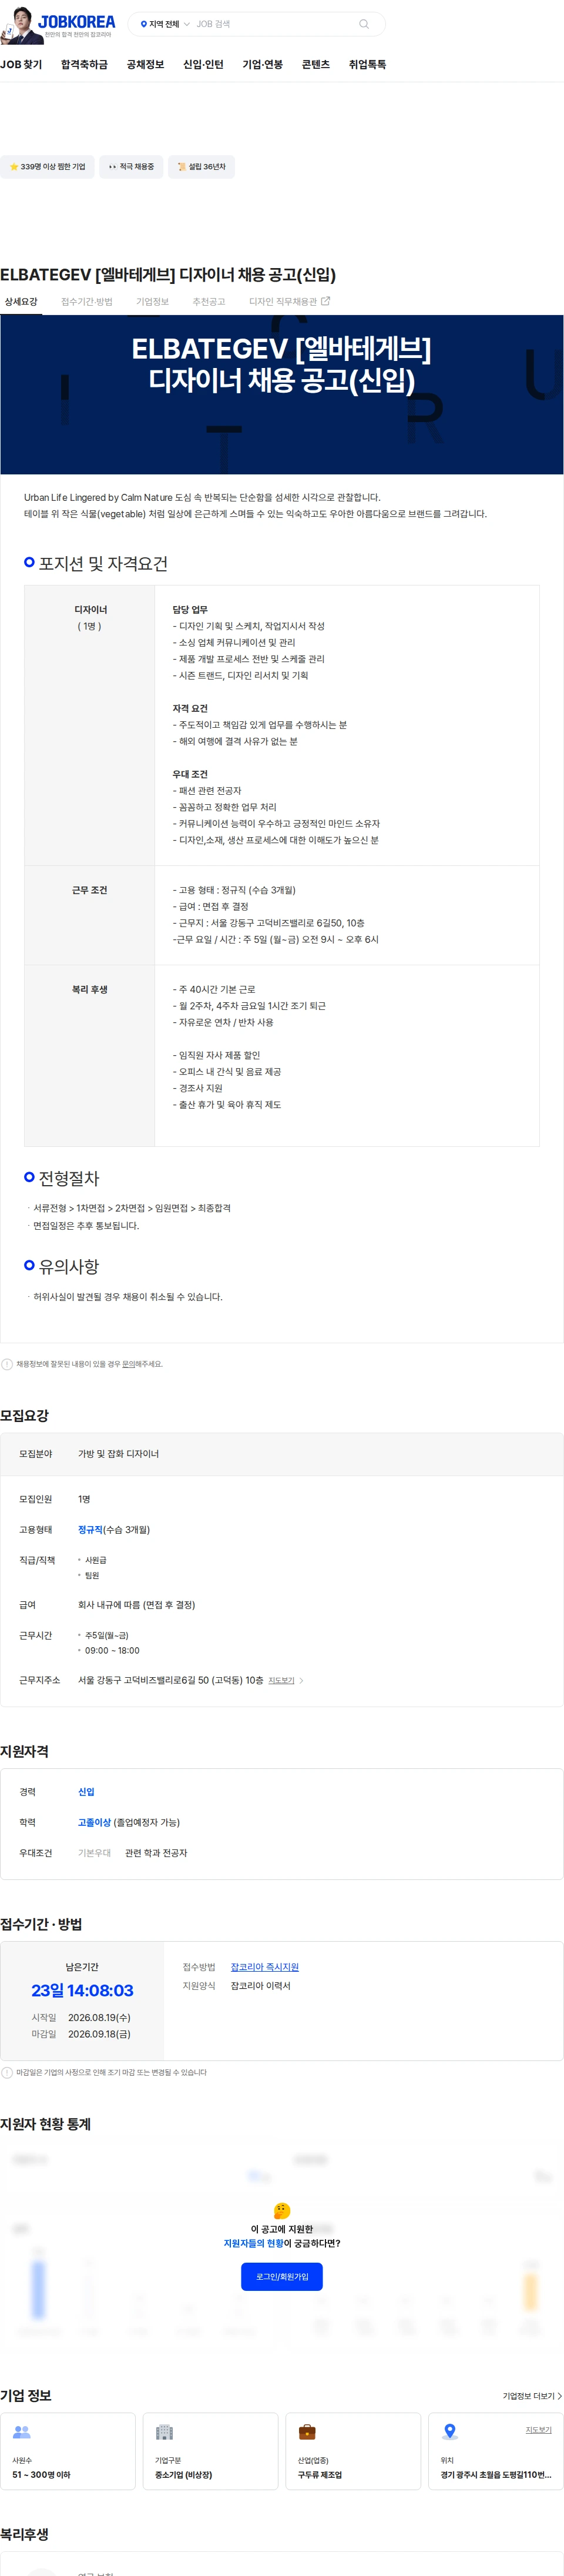Open the JOB 찾기 menu
The width and height of the screenshot is (564, 2576).
pyautogui.click(x=21, y=64)
